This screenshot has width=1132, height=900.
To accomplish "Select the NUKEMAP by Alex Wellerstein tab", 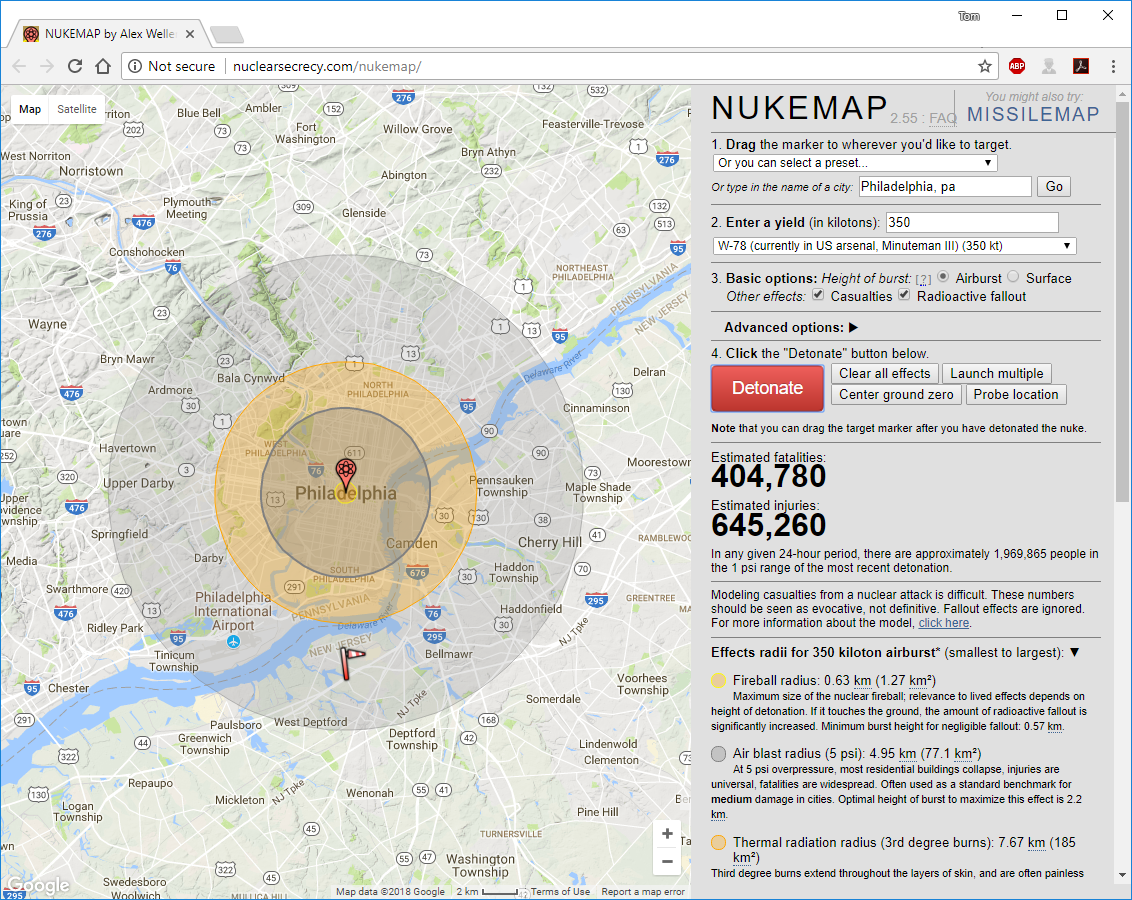I will click(108, 34).
